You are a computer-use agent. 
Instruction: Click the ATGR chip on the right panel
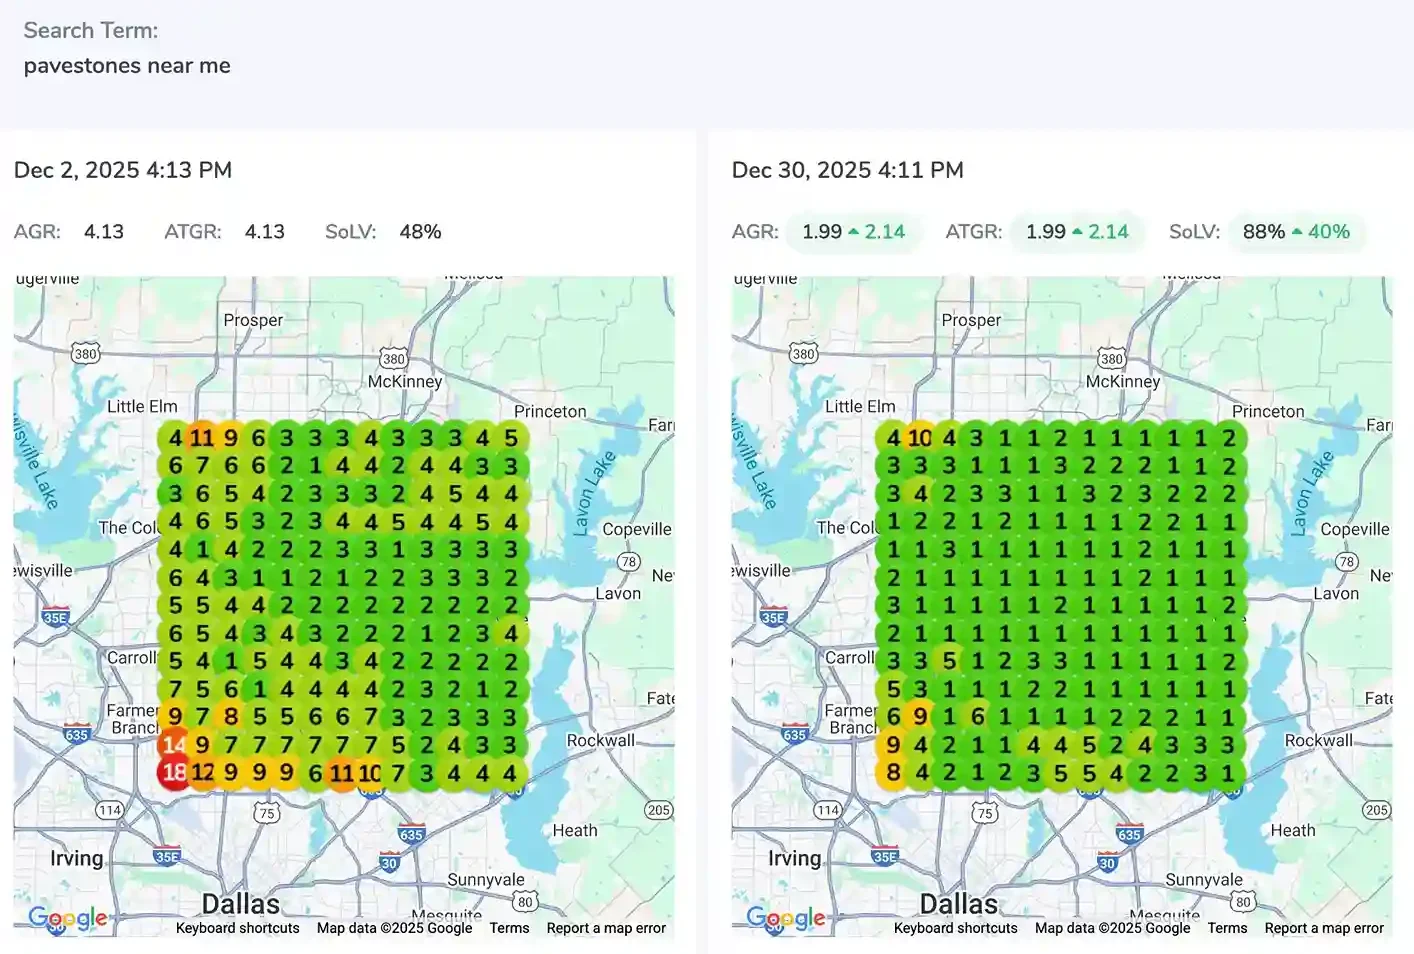1077,231
